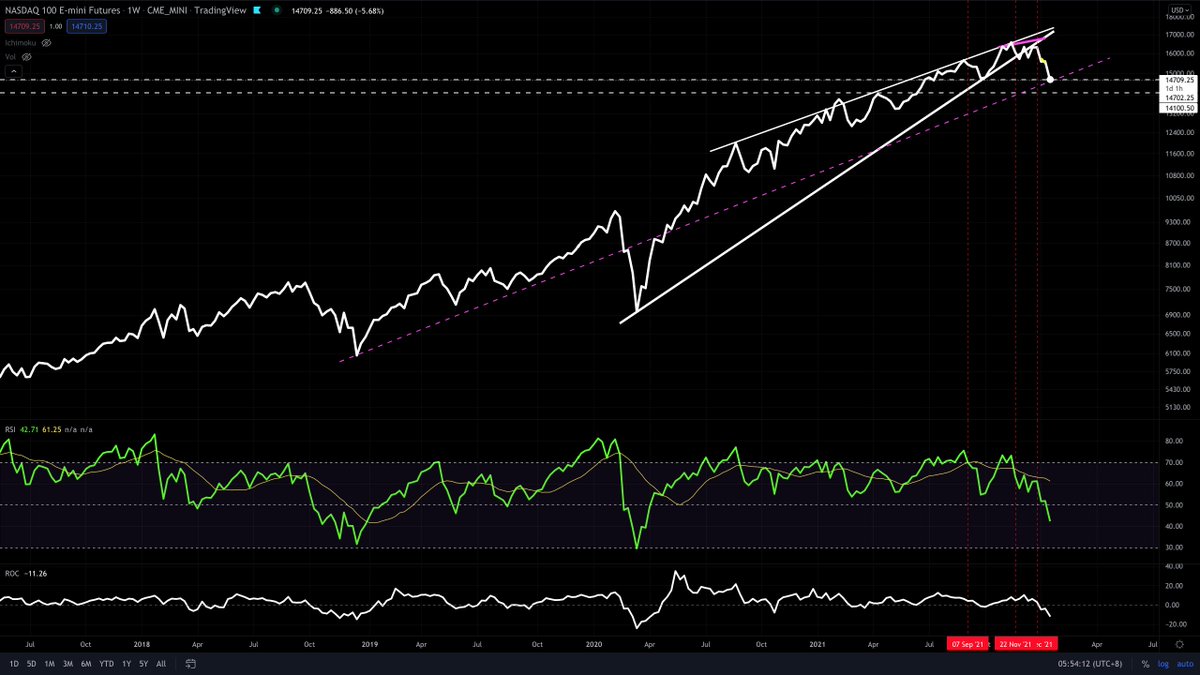Image resolution: width=1200 pixels, height=675 pixels.
Task: Click the 30.00 level on RSI scale
Action: pyautogui.click(x=1172, y=547)
